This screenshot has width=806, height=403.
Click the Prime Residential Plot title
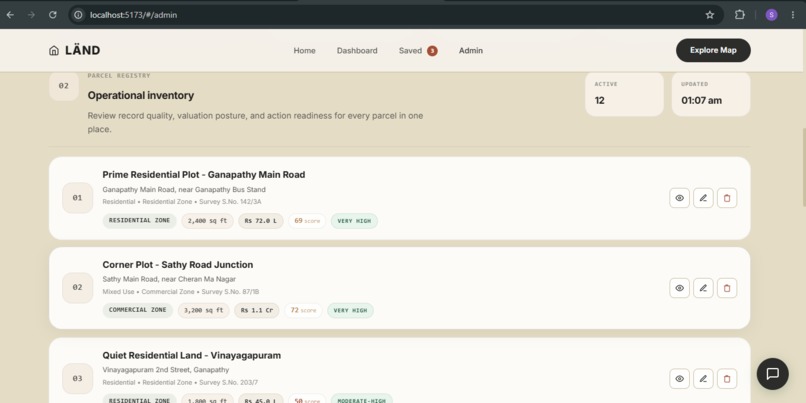click(204, 175)
